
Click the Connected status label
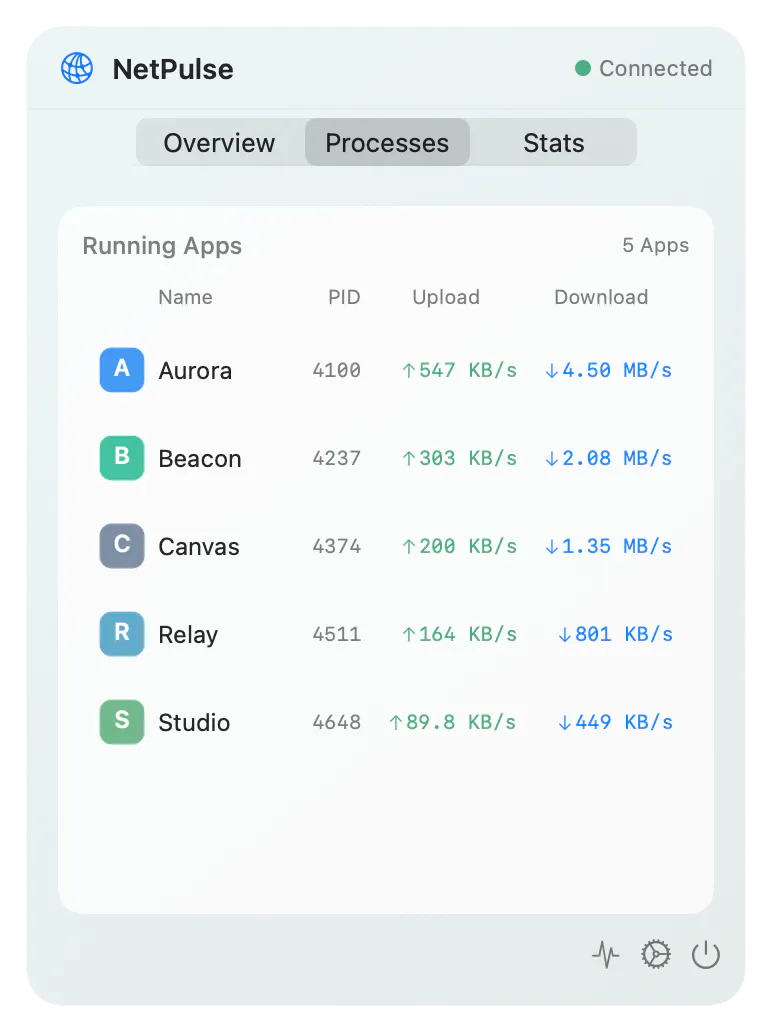pos(656,68)
